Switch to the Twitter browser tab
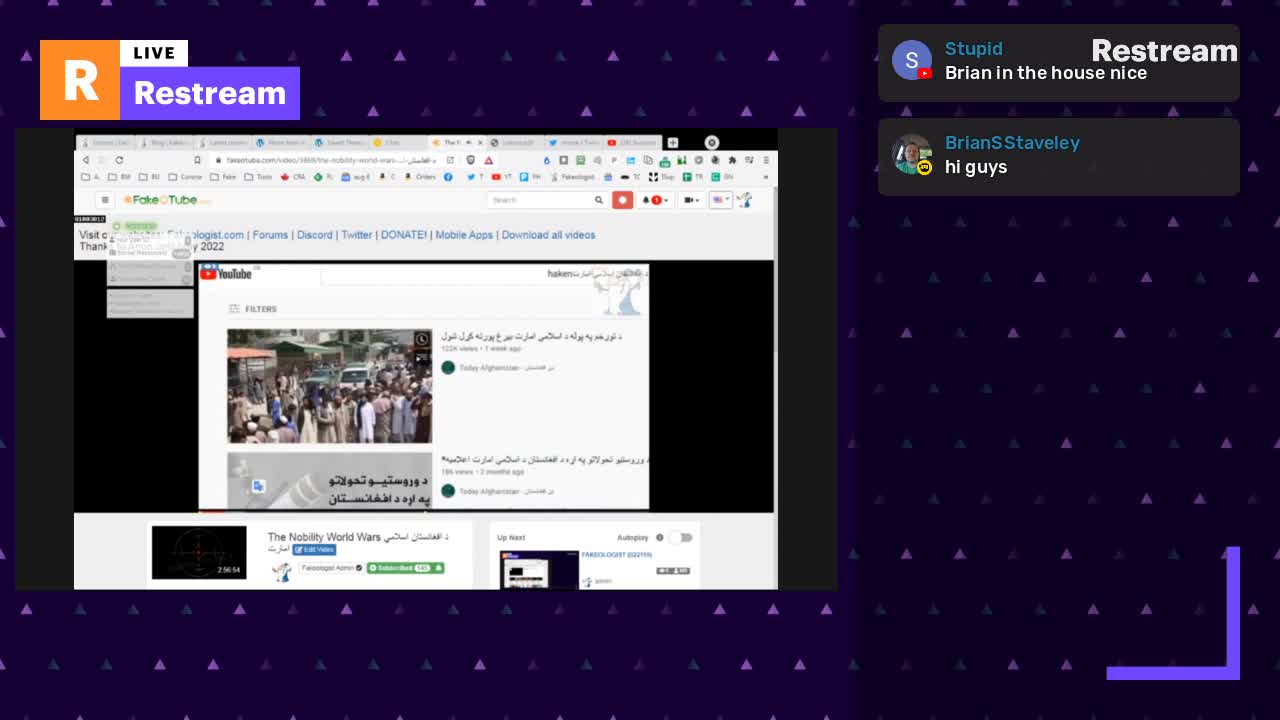 click(574, 143)
